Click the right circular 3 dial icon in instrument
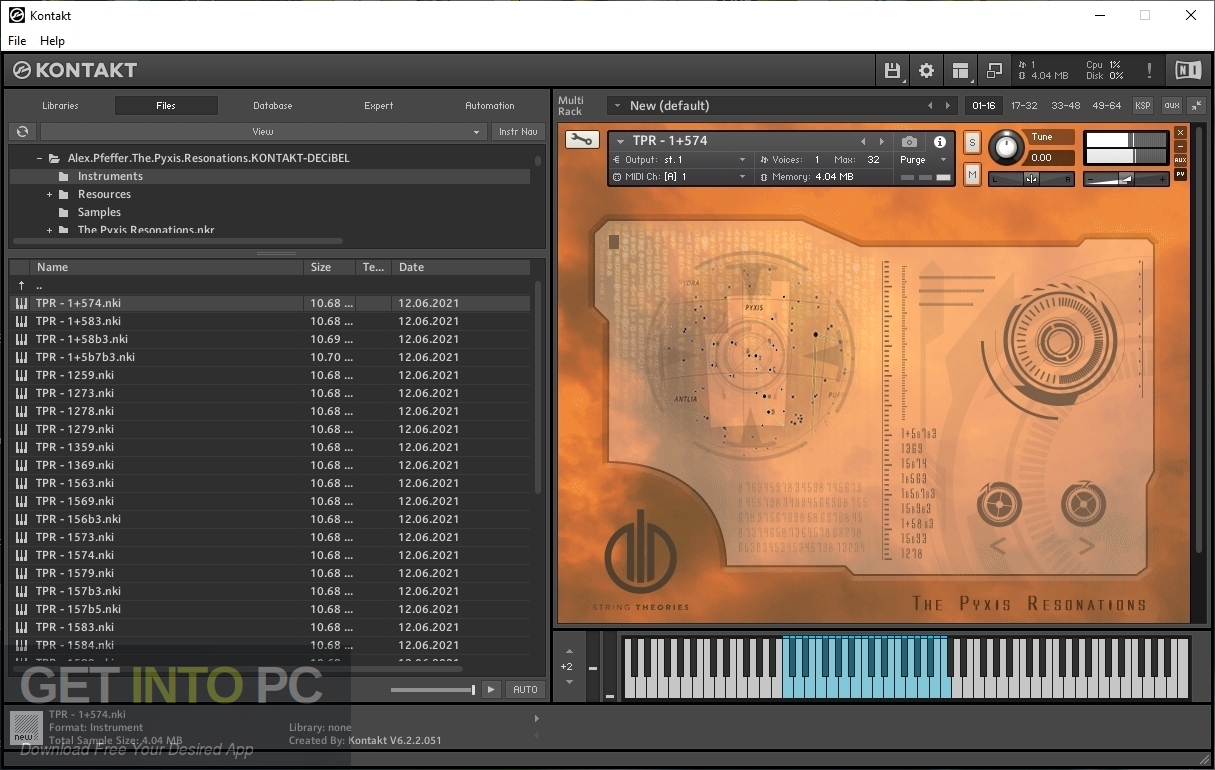 coord(1083,503)
